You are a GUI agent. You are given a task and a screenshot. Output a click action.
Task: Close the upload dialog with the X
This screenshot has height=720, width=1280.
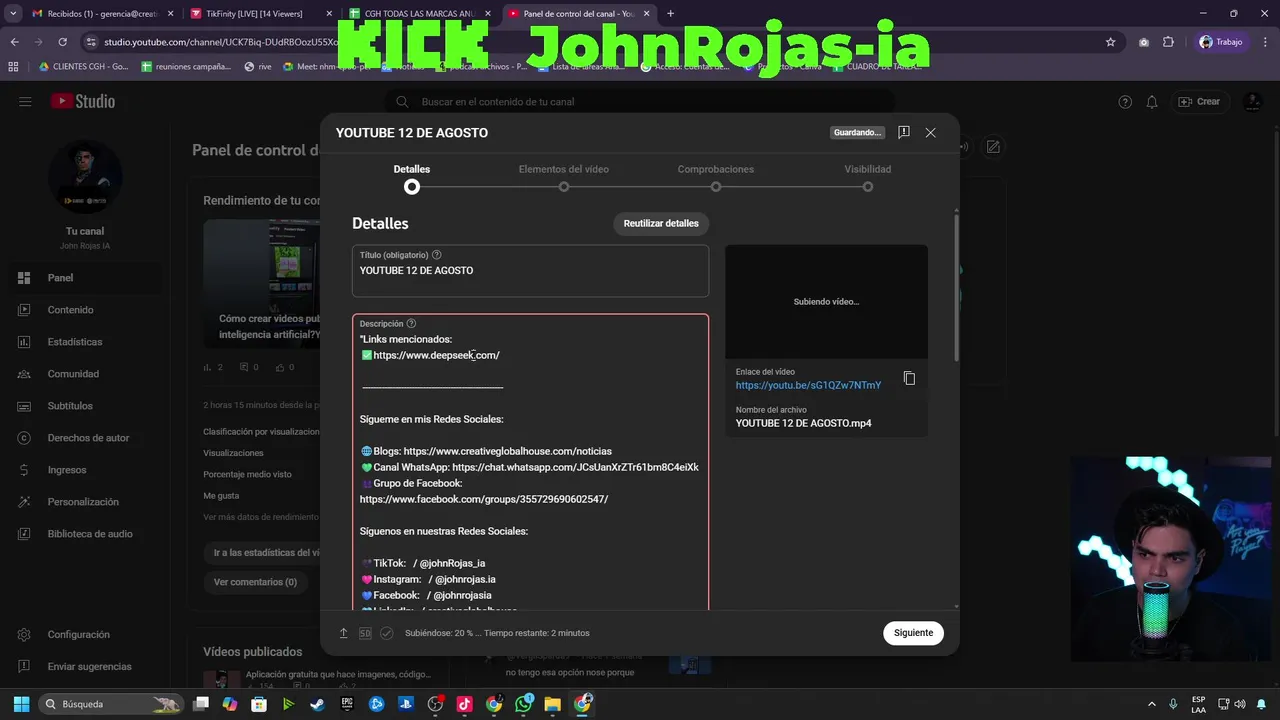931,132
